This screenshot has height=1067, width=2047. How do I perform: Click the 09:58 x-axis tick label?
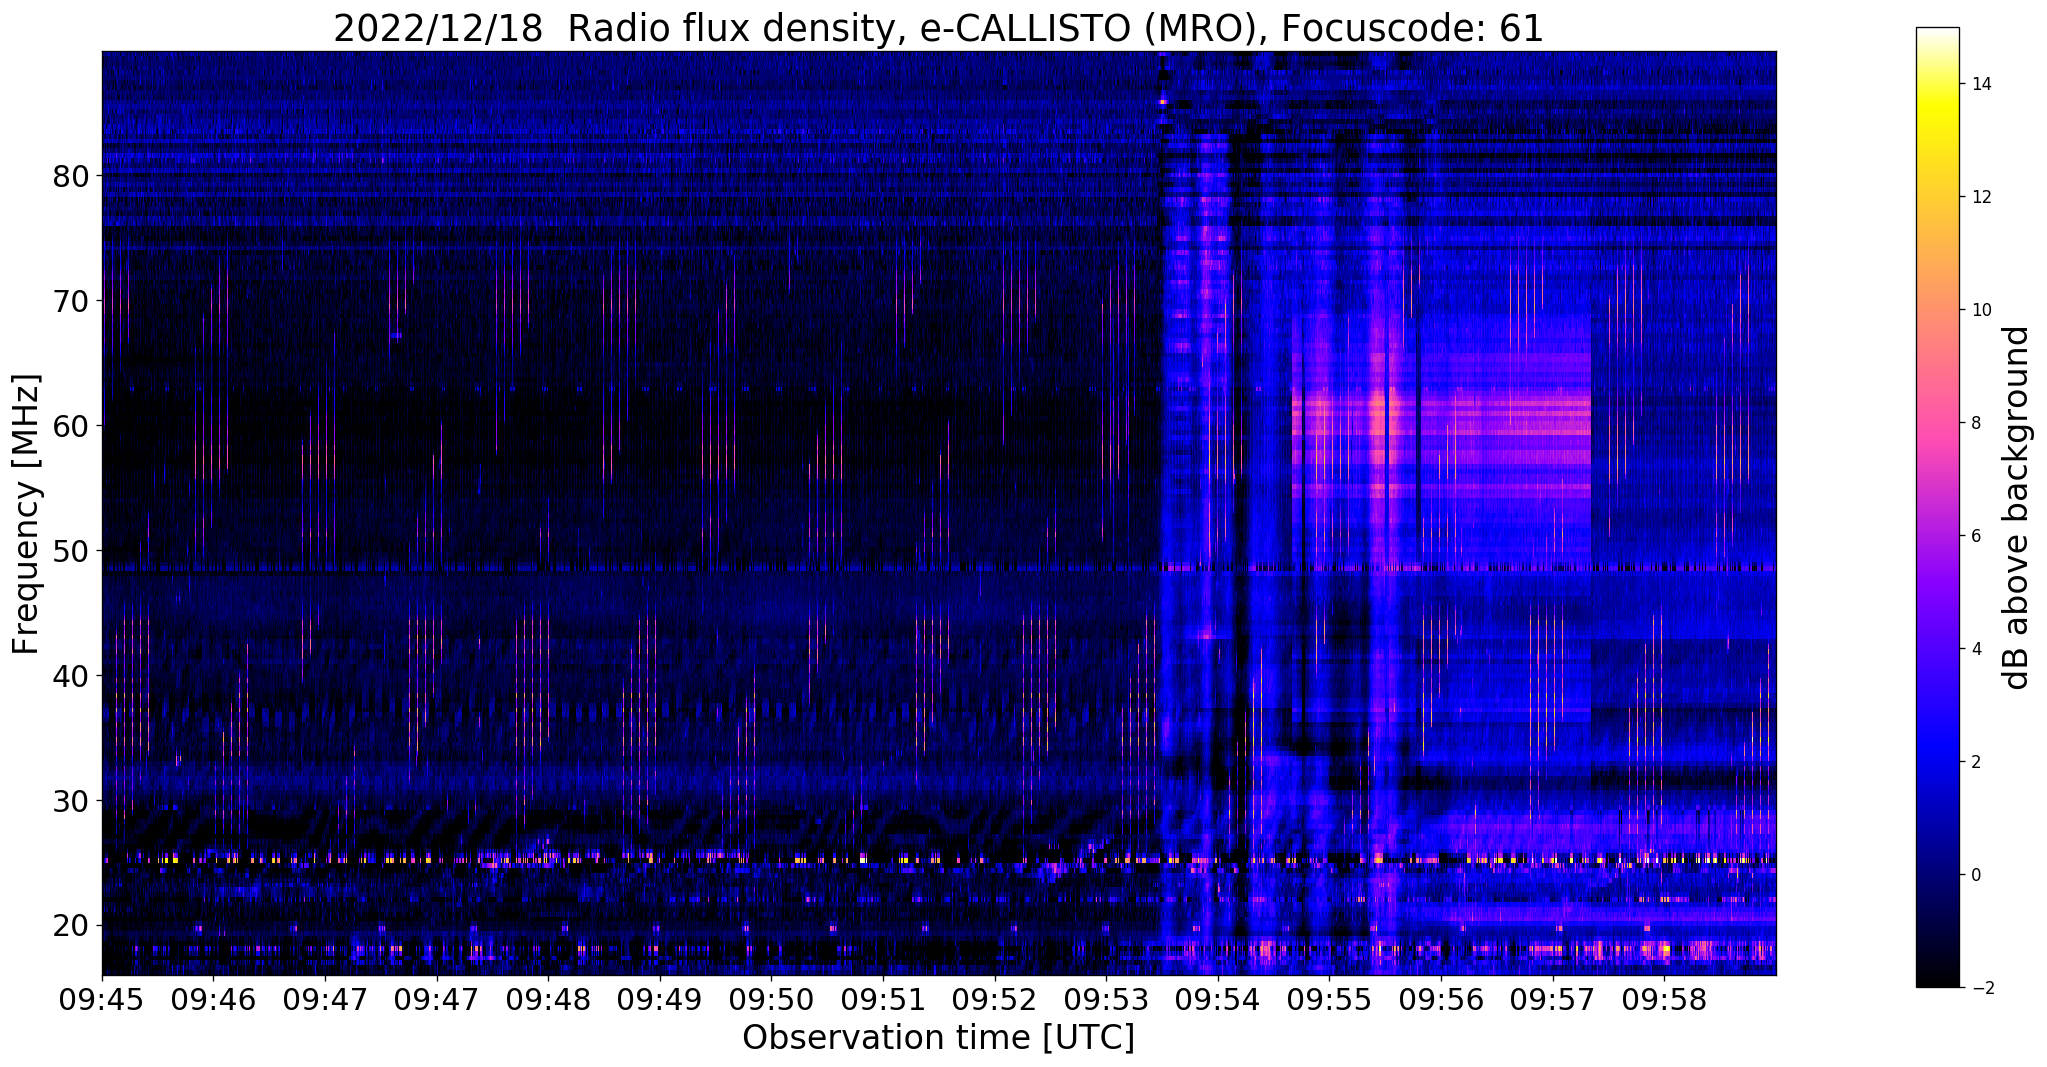[1664, 999]
